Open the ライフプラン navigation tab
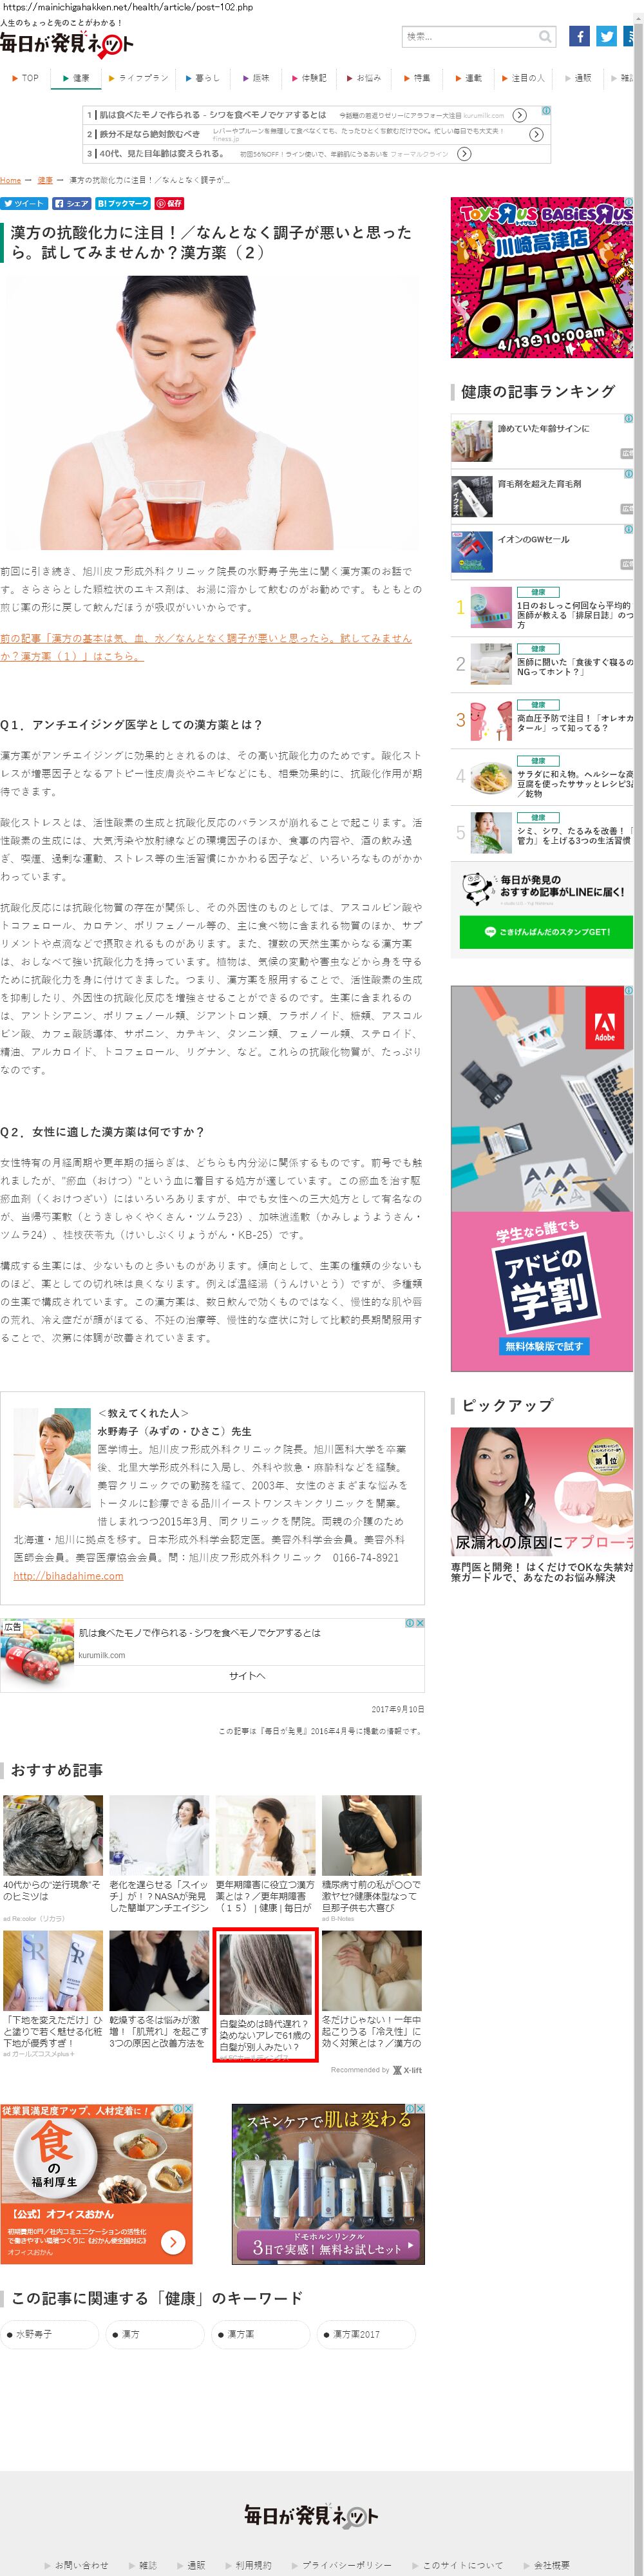 point(138,77)
